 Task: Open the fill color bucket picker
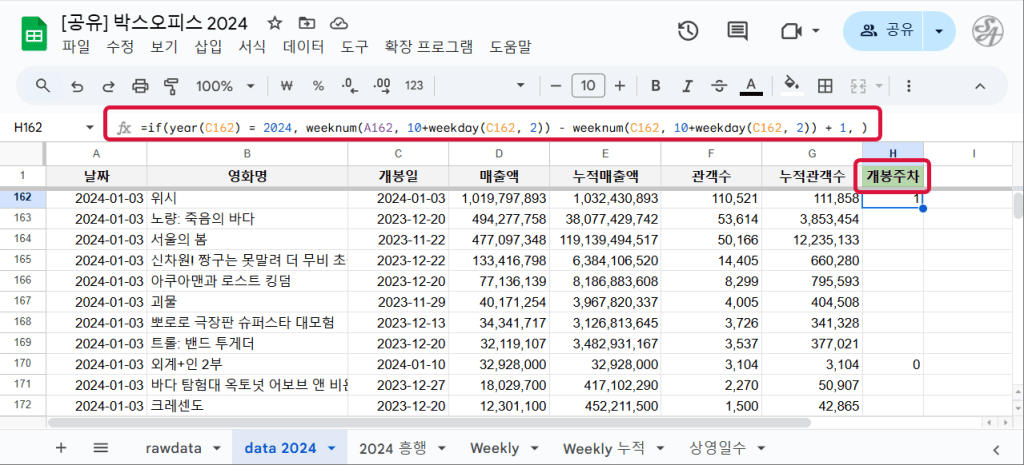coord(790,86)
